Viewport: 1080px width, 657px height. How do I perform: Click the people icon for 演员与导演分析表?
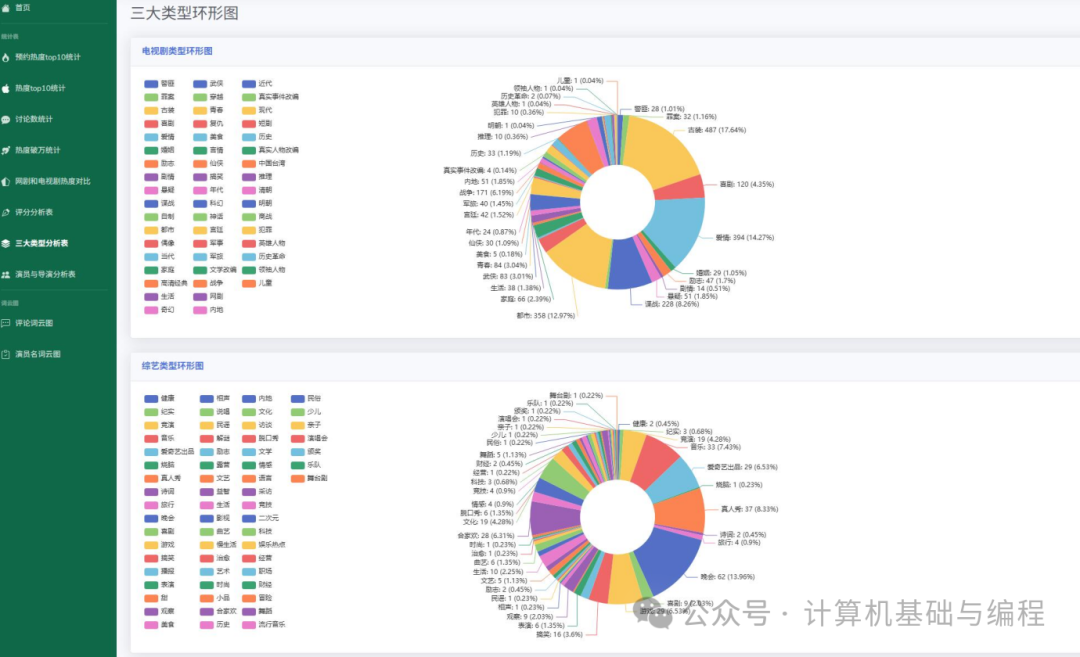tap(8, 272)
